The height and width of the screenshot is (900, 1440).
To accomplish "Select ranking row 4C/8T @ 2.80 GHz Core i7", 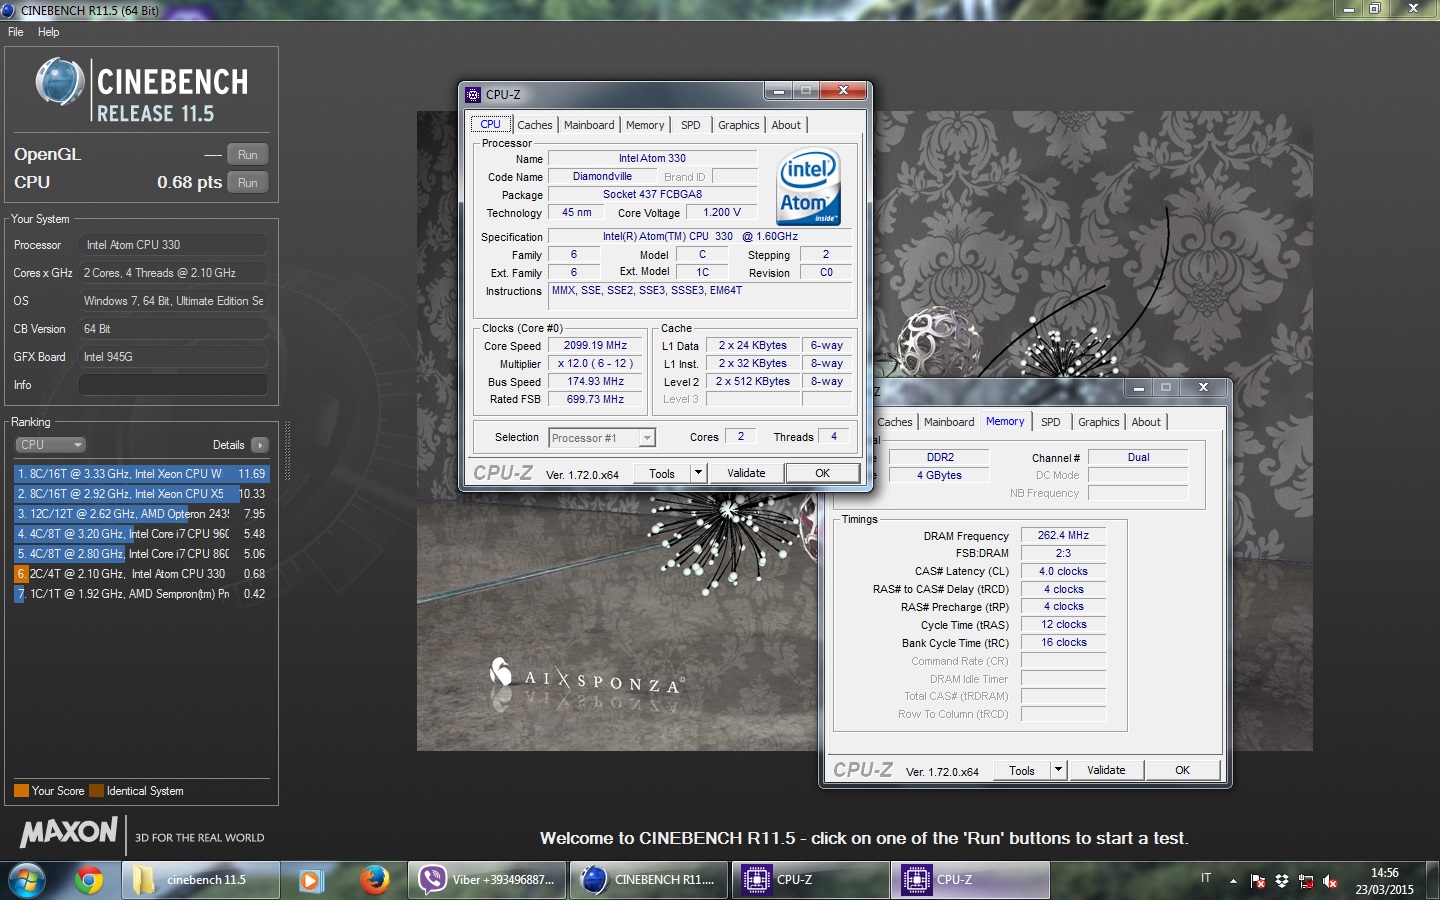I will click(x=141, y=554).
